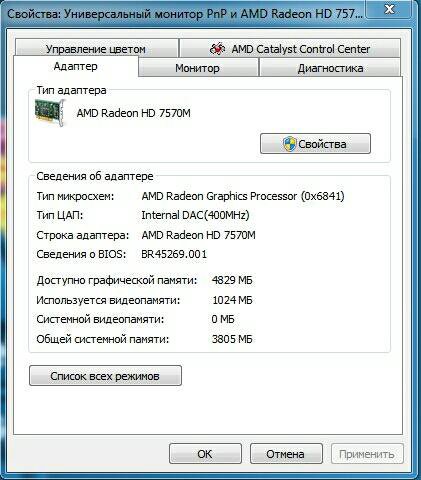Image resolution: width=421 pixels, height=480 pixels.
Task: Open the Диагностика tab
Action: [x=330, y=68]
